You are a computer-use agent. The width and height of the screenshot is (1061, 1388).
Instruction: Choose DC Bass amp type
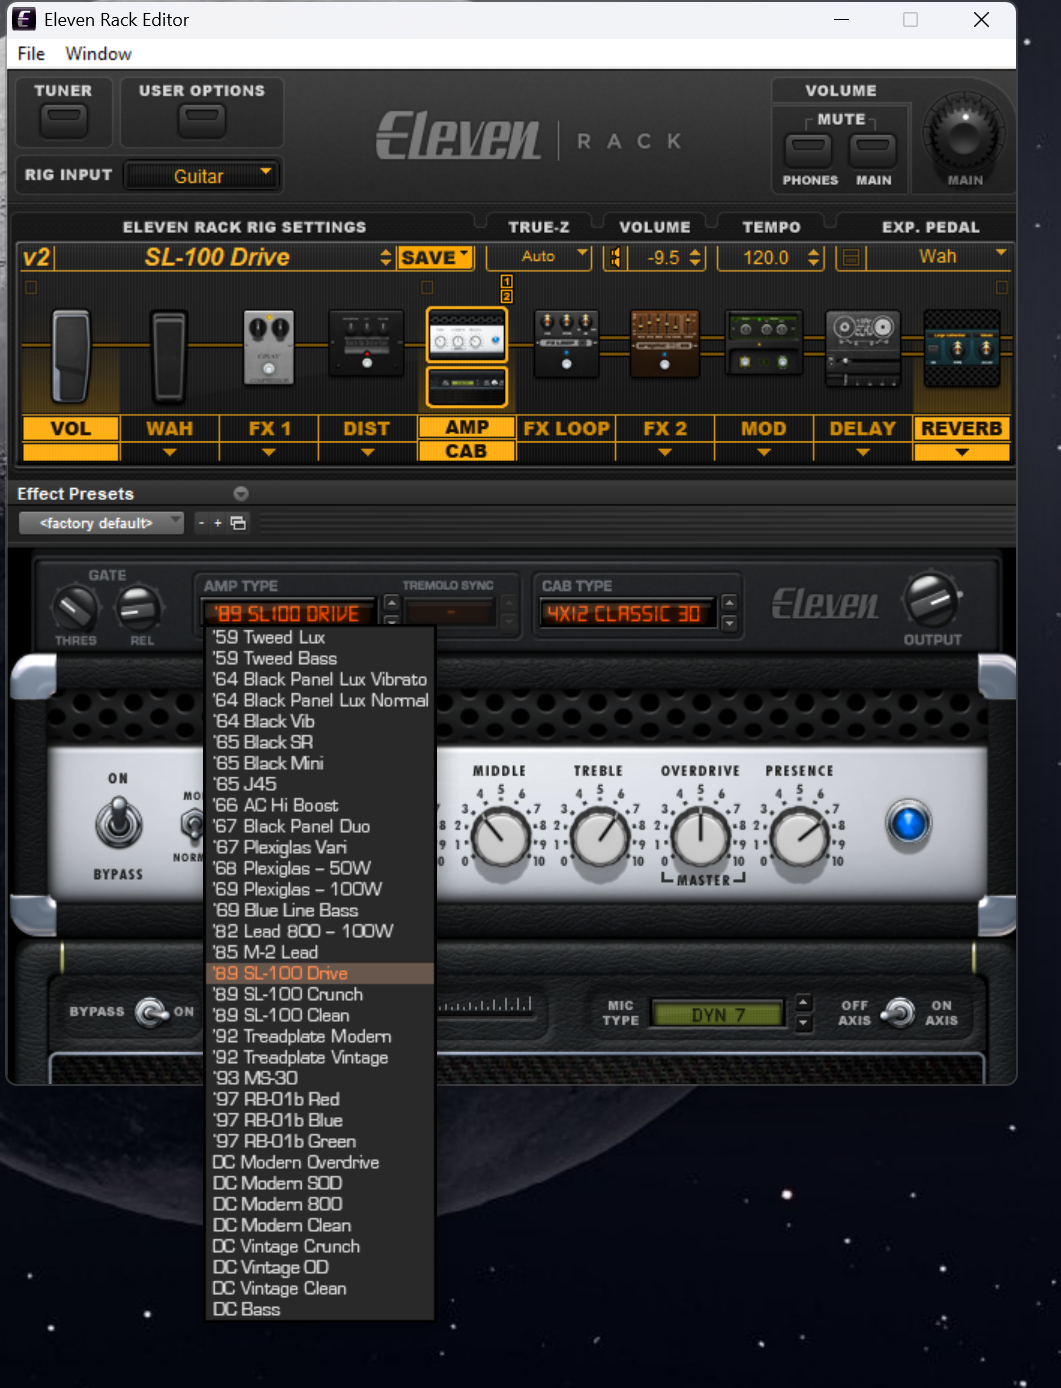coord(320,1309)
